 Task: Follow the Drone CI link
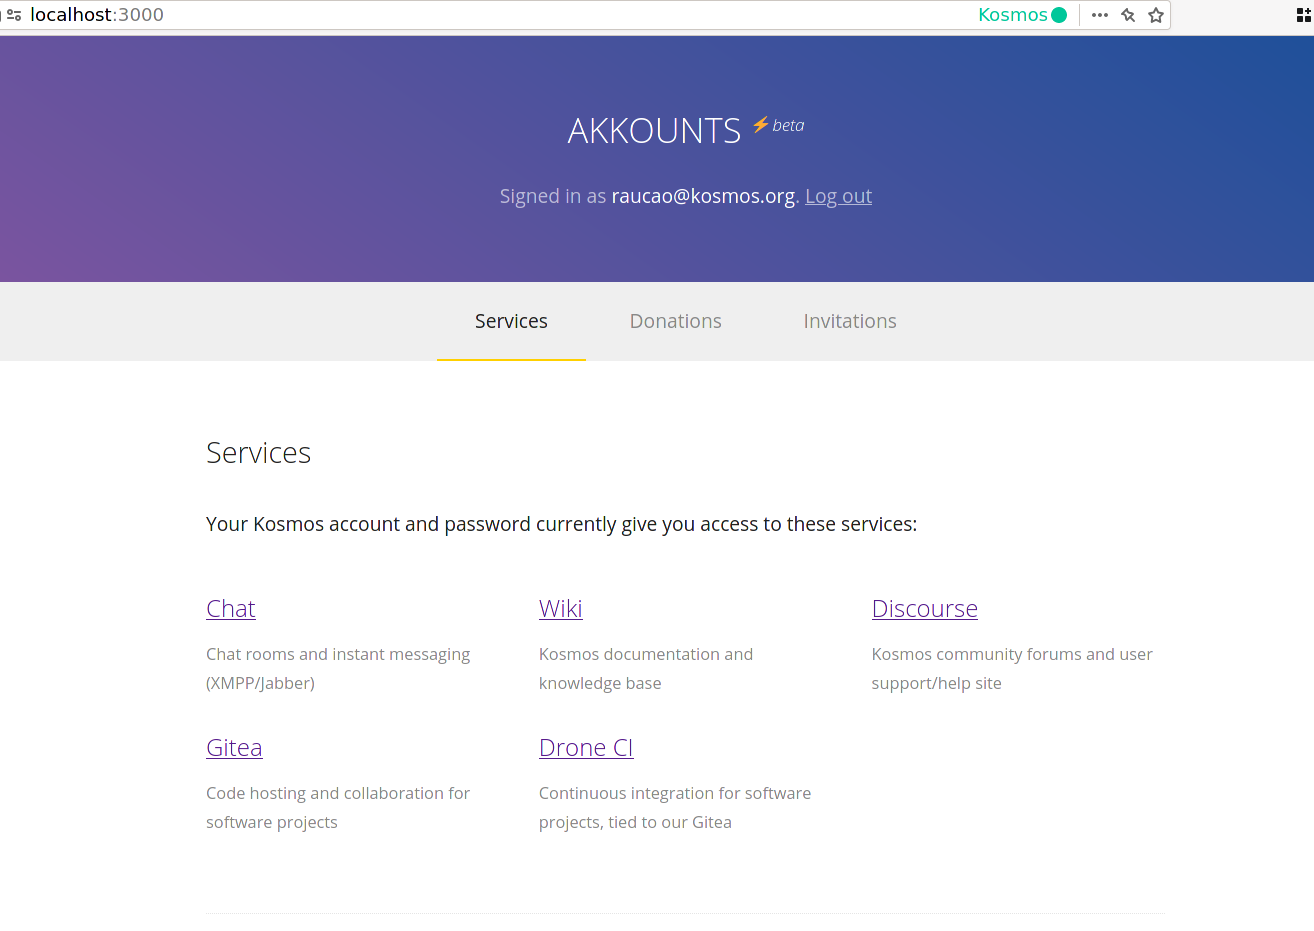click(586, 748)
